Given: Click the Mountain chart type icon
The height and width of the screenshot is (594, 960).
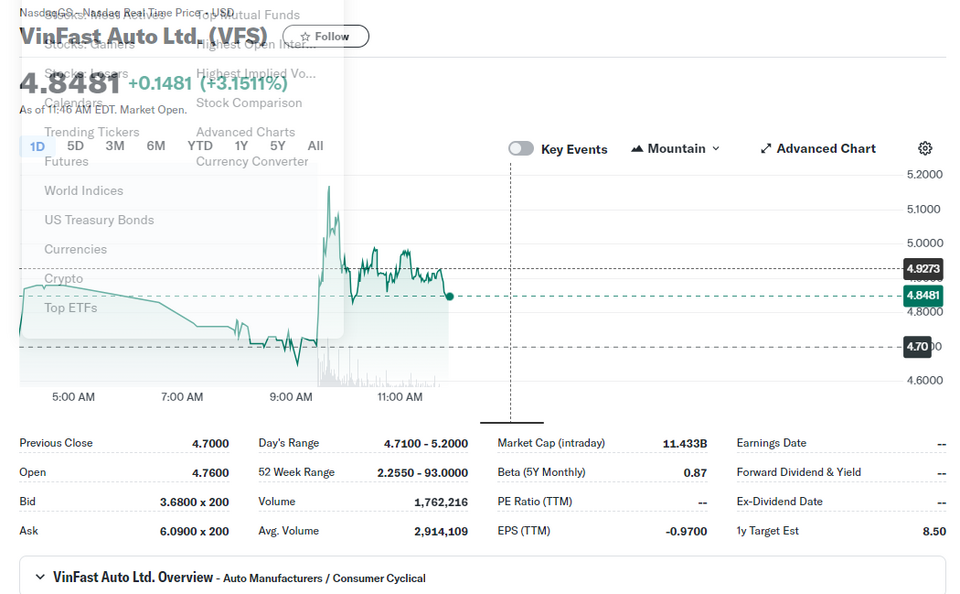Looking at the screenshot, I should [637, 149].
